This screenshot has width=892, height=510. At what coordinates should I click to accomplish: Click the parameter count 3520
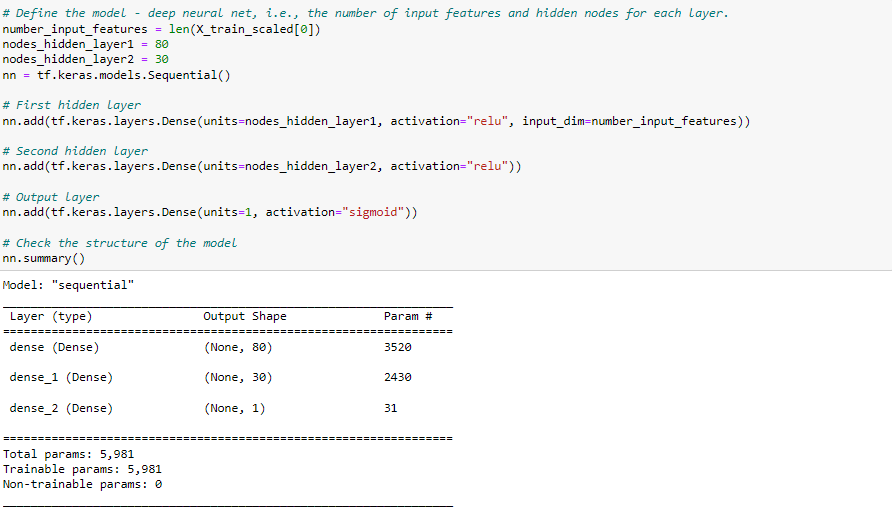click(x=398, y=347)
